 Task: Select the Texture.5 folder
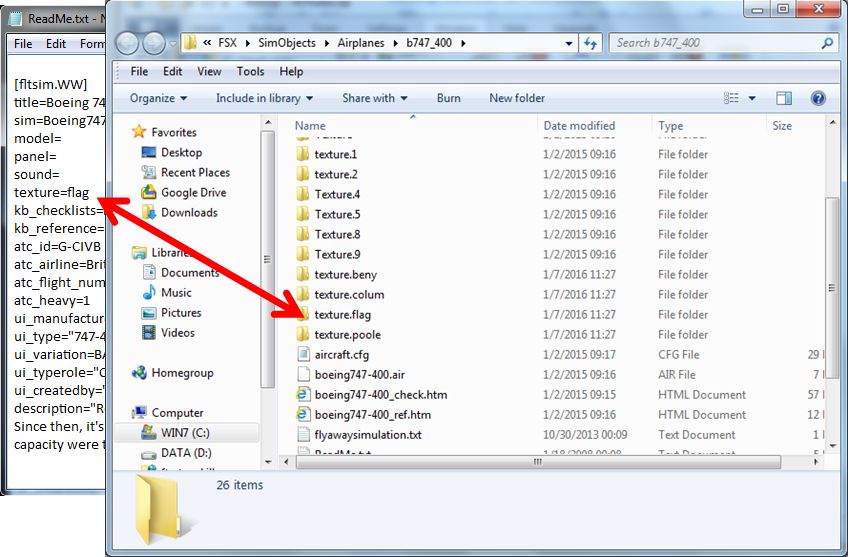point(328,214)
